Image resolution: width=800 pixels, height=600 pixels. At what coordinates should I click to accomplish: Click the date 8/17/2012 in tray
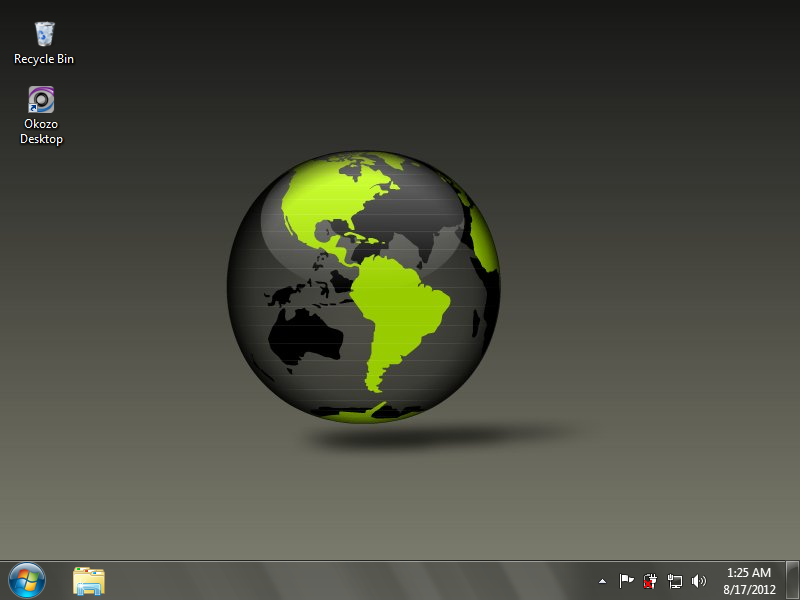[x=749, y=589]
